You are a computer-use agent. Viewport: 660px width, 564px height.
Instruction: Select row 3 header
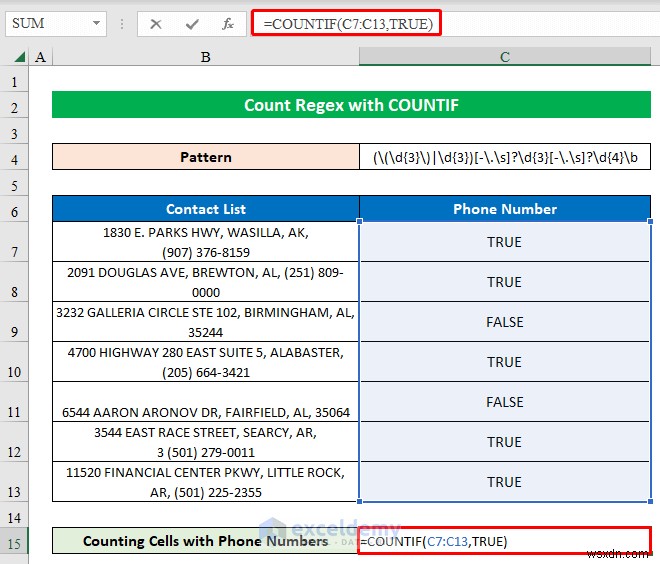[14, 131]
